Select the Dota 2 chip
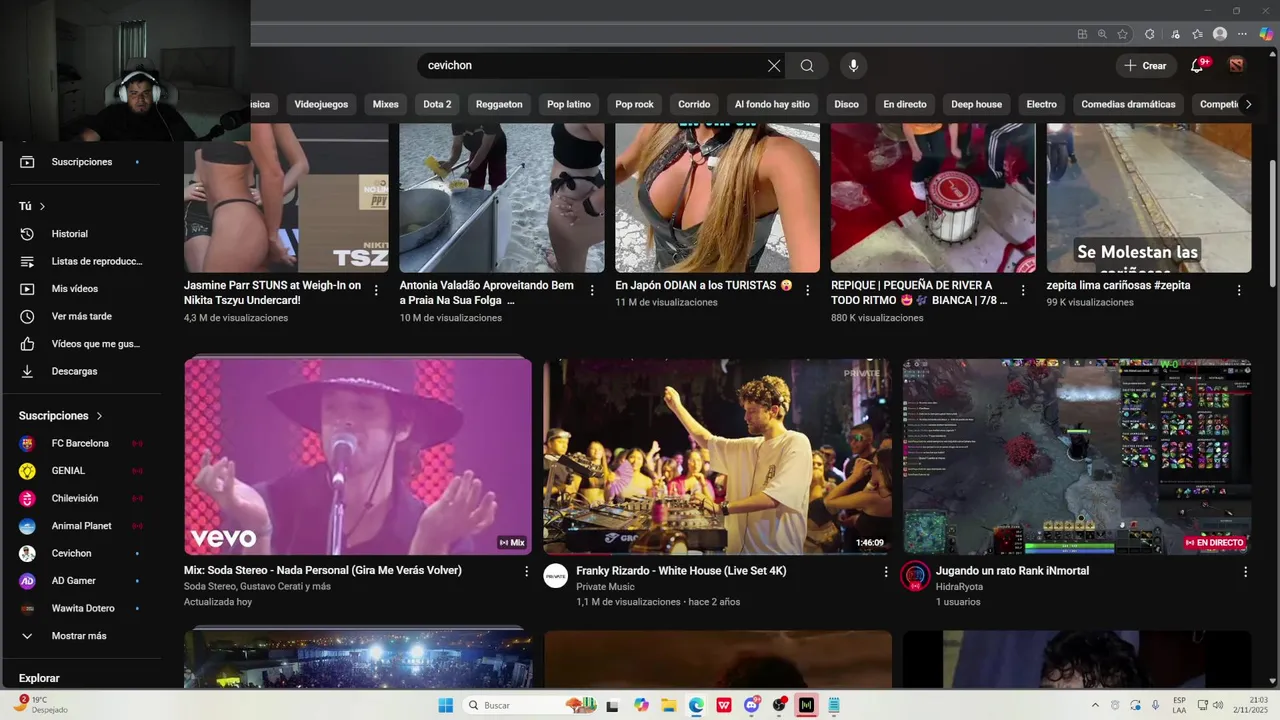 (437, 104)
